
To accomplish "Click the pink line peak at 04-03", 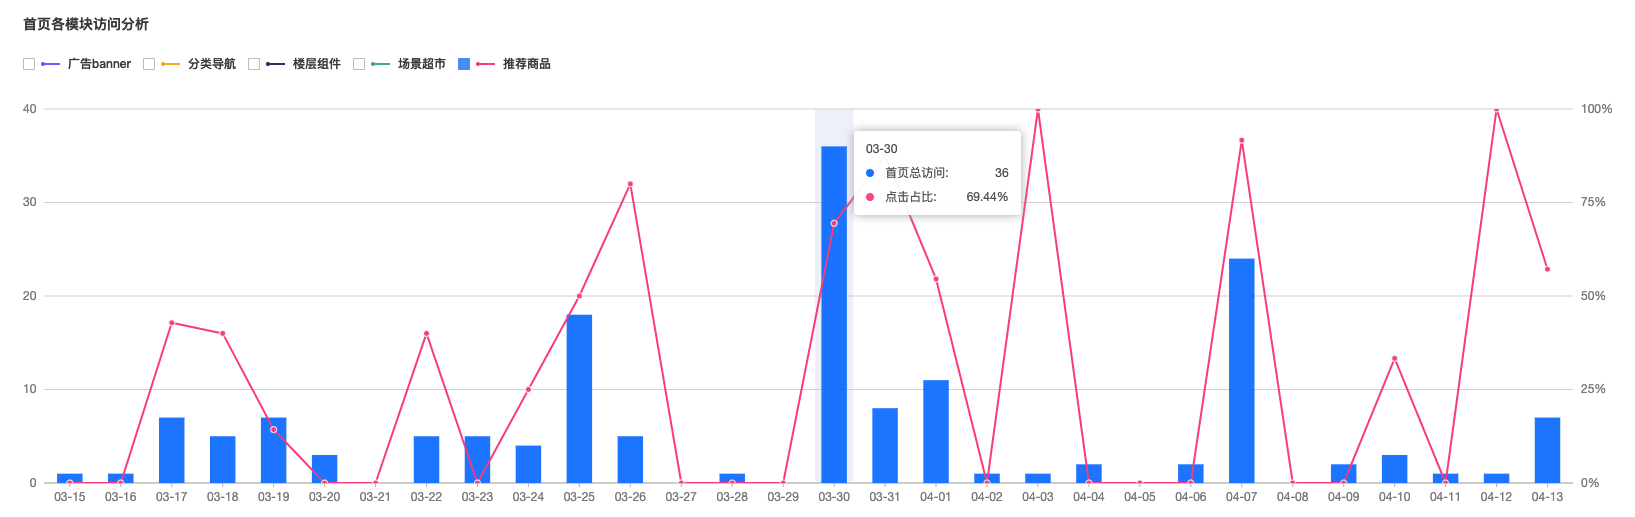I will pos(1038,109).
